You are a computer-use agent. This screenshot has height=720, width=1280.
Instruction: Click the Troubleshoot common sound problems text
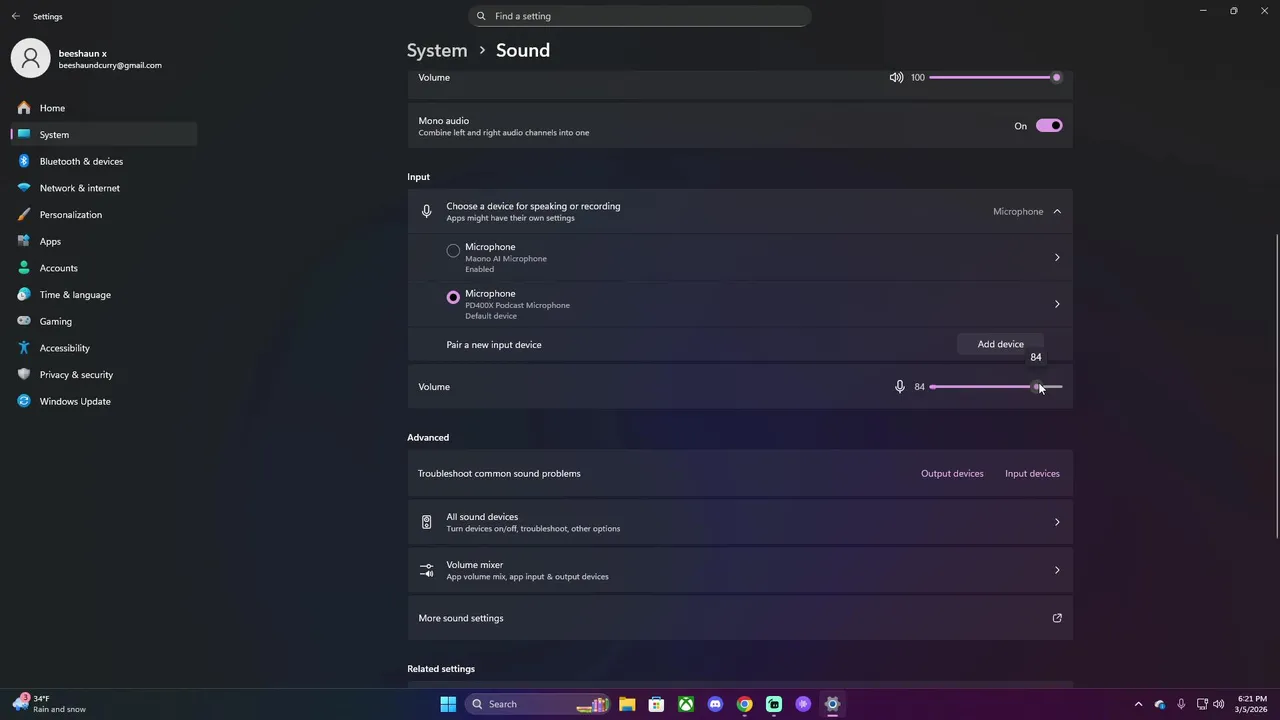pos(499,473)
